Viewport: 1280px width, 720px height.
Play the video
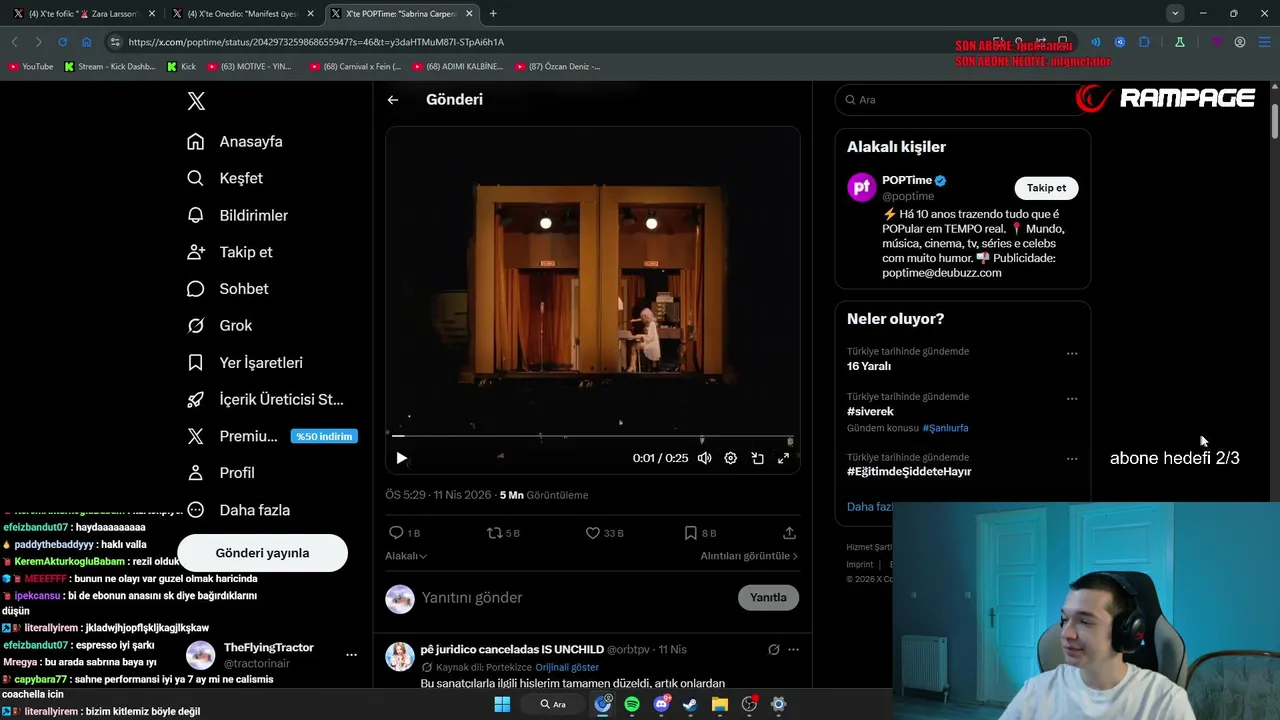tap(401, 458)
